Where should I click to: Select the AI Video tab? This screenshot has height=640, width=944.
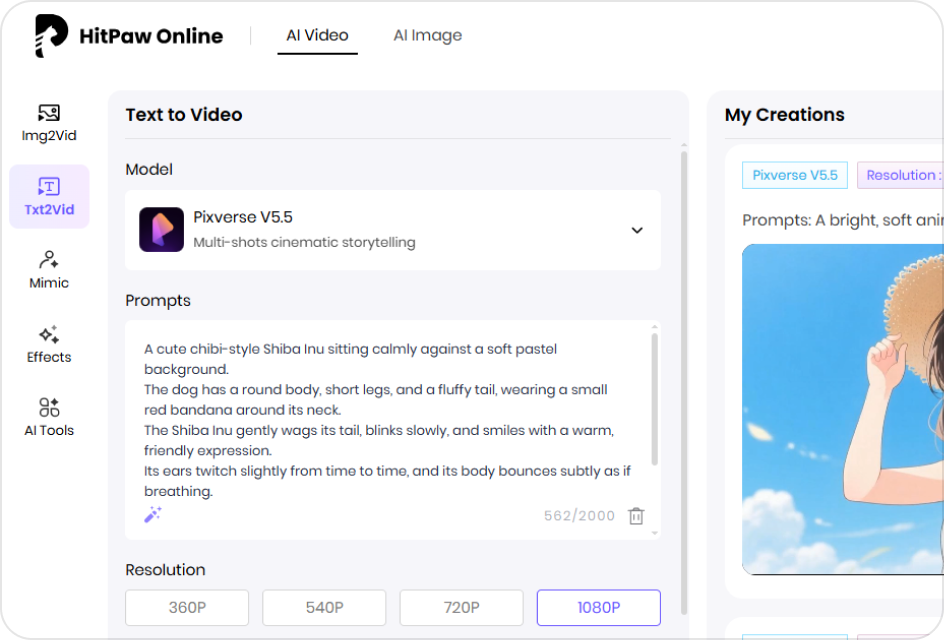[x=317, y=34]
